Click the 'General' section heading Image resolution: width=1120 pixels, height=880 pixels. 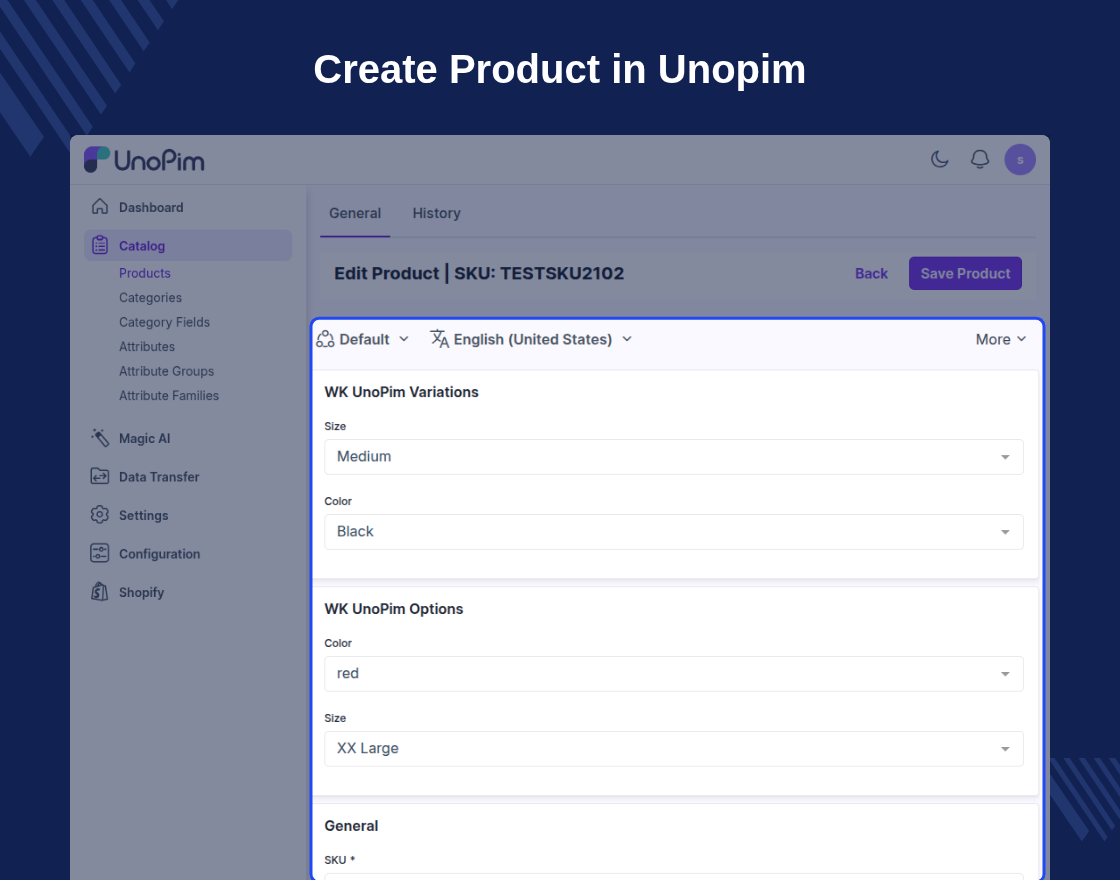click(x=351, y=826)
